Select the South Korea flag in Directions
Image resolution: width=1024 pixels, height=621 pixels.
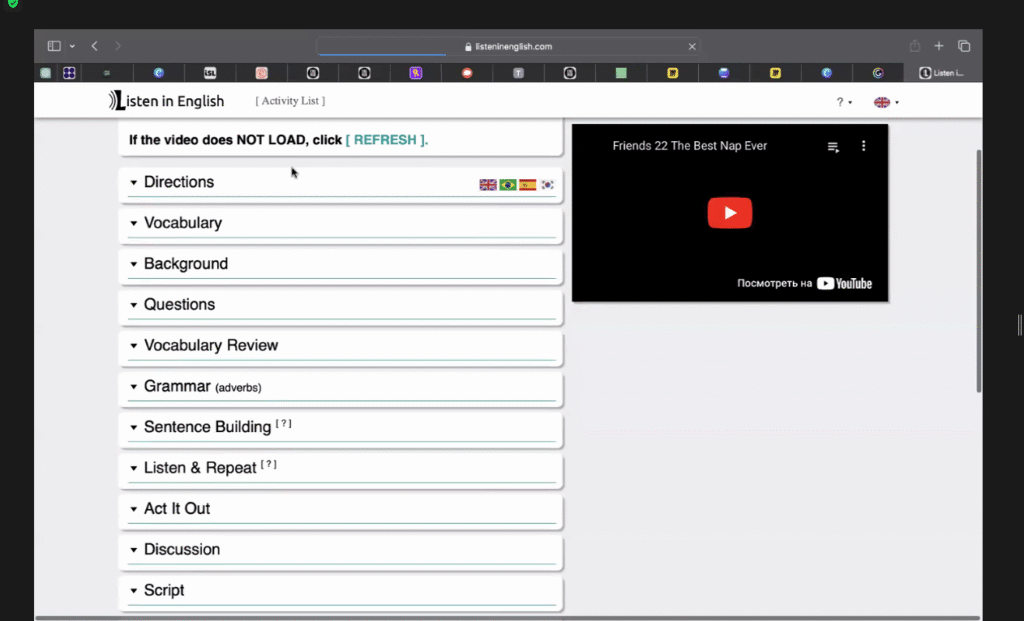point(547,185)
